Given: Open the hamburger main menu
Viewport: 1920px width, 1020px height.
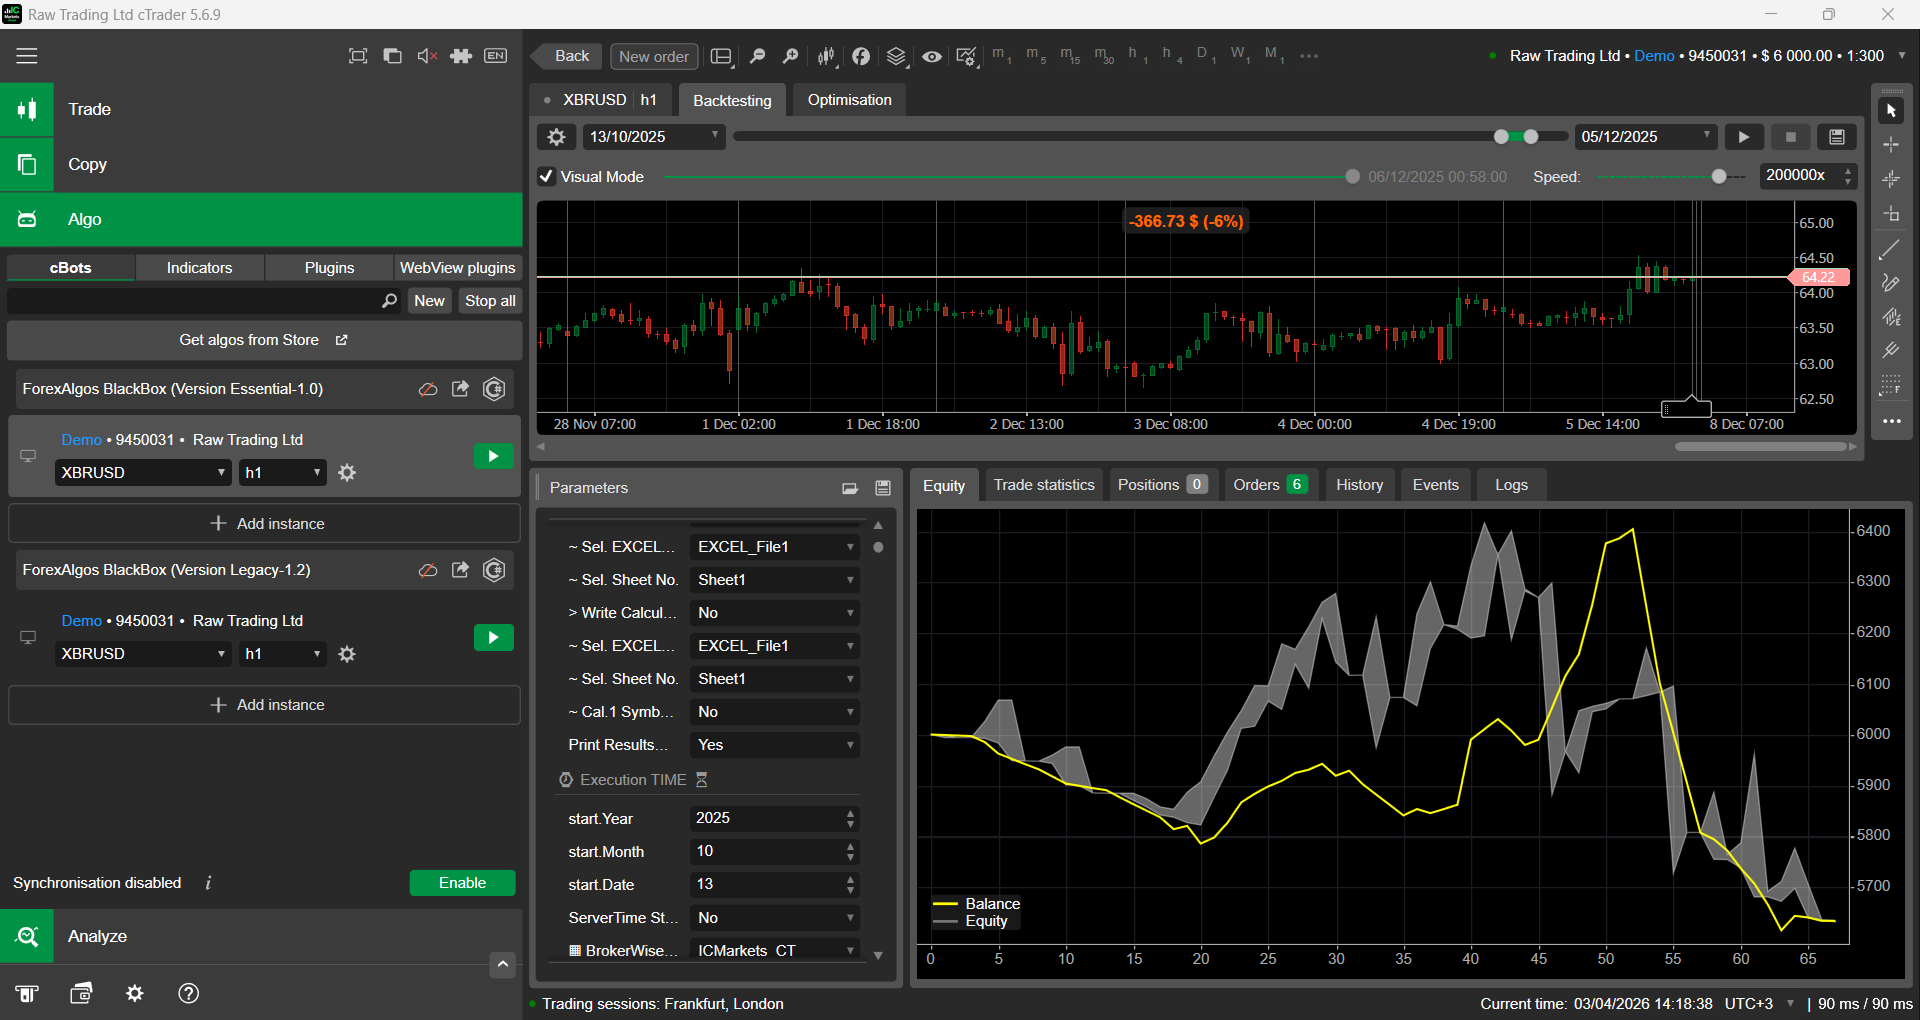Looking at the screenshot, I should 27,56.
